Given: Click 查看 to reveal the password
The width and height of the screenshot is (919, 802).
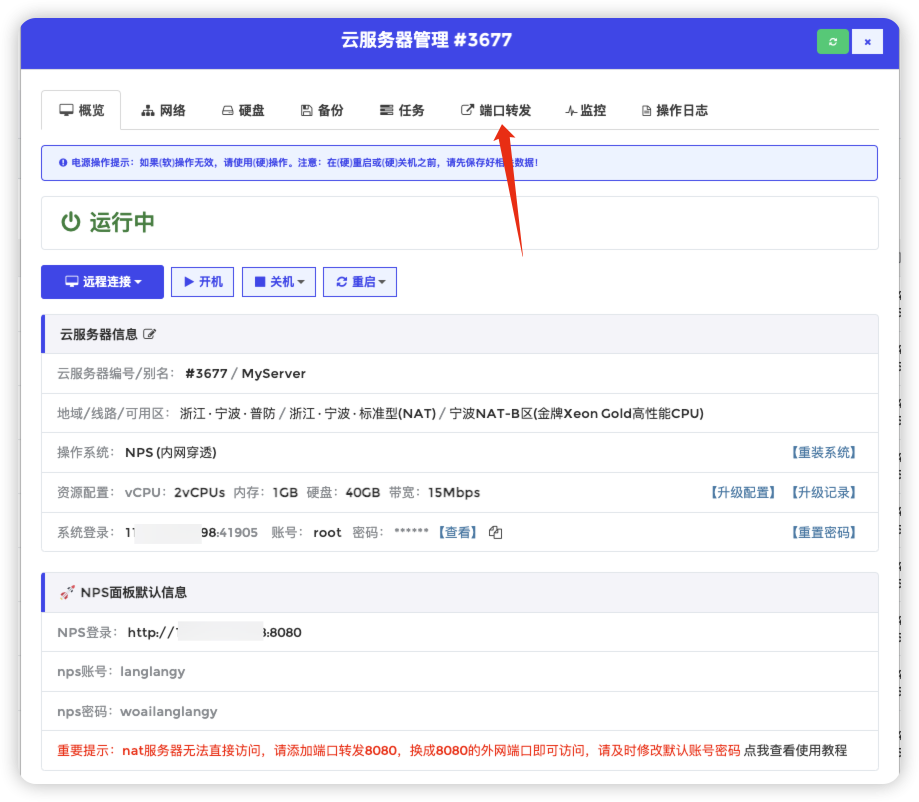Looking at the screenshot, I should [x=457, y=532].
